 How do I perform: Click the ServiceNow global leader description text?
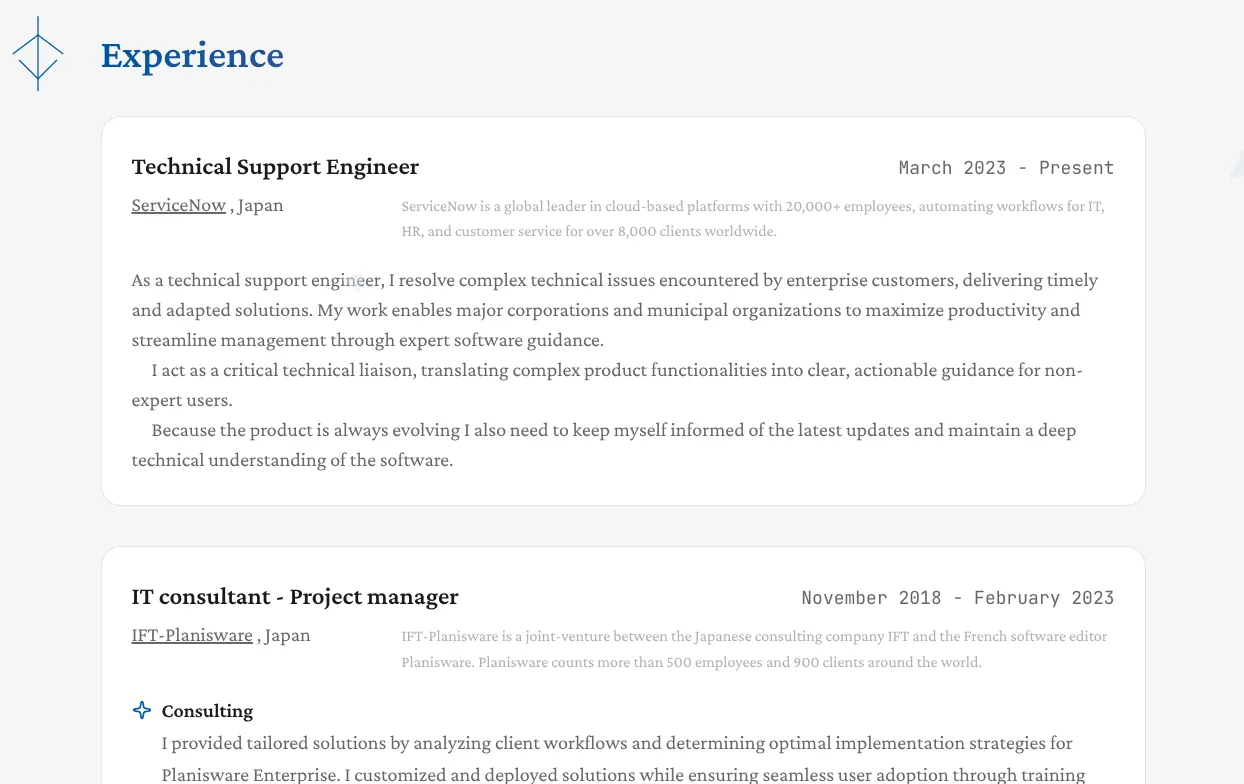pos(752,219)
